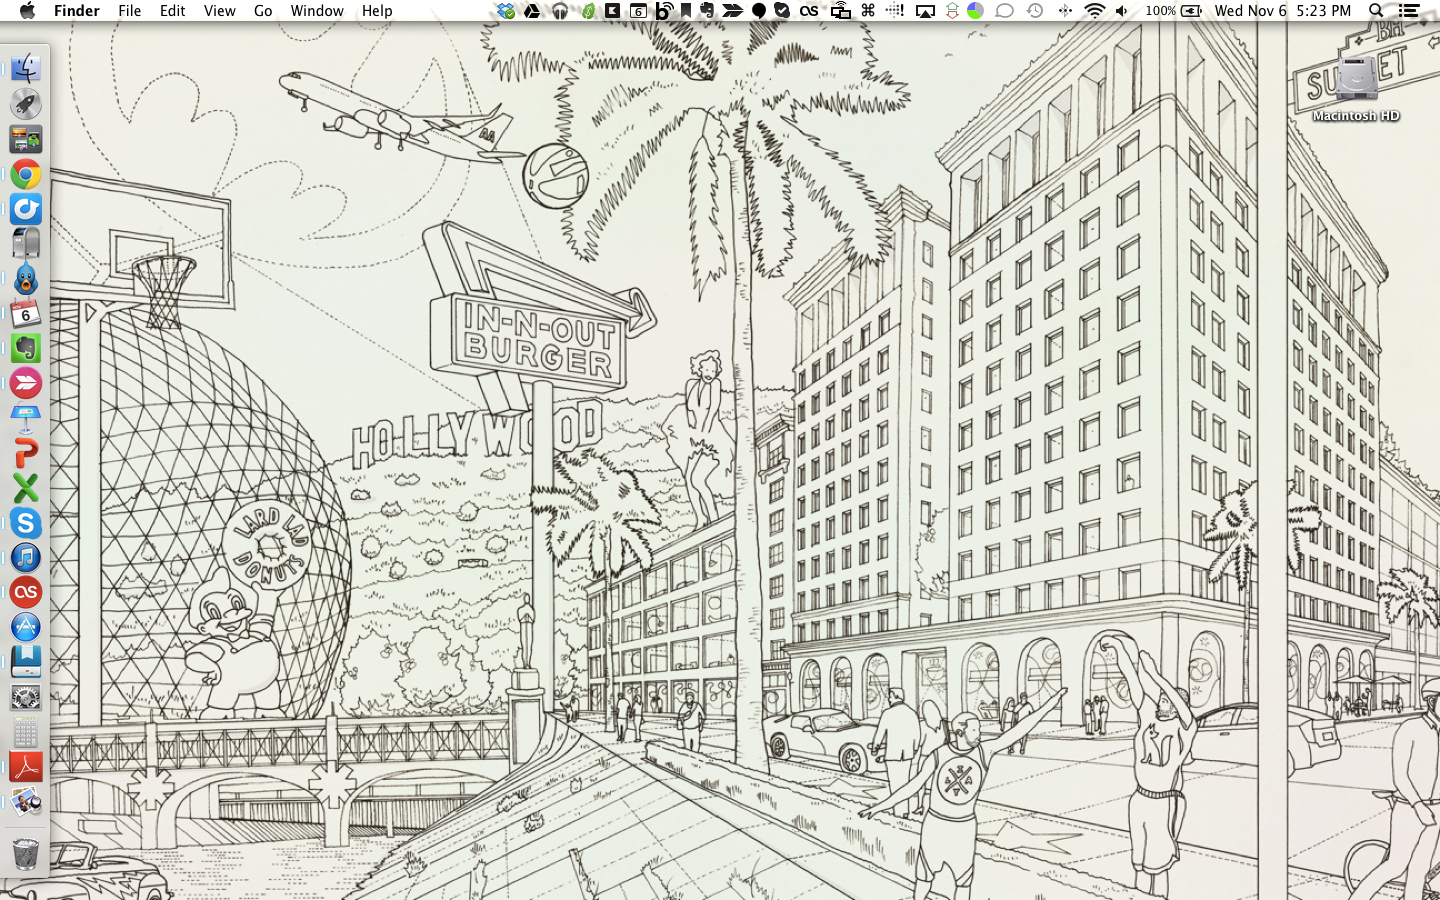This screenshot has height=900, width=1440.
Task: Click bookmark ribbon icon in menu bar
Action: (x=686, y=11)
